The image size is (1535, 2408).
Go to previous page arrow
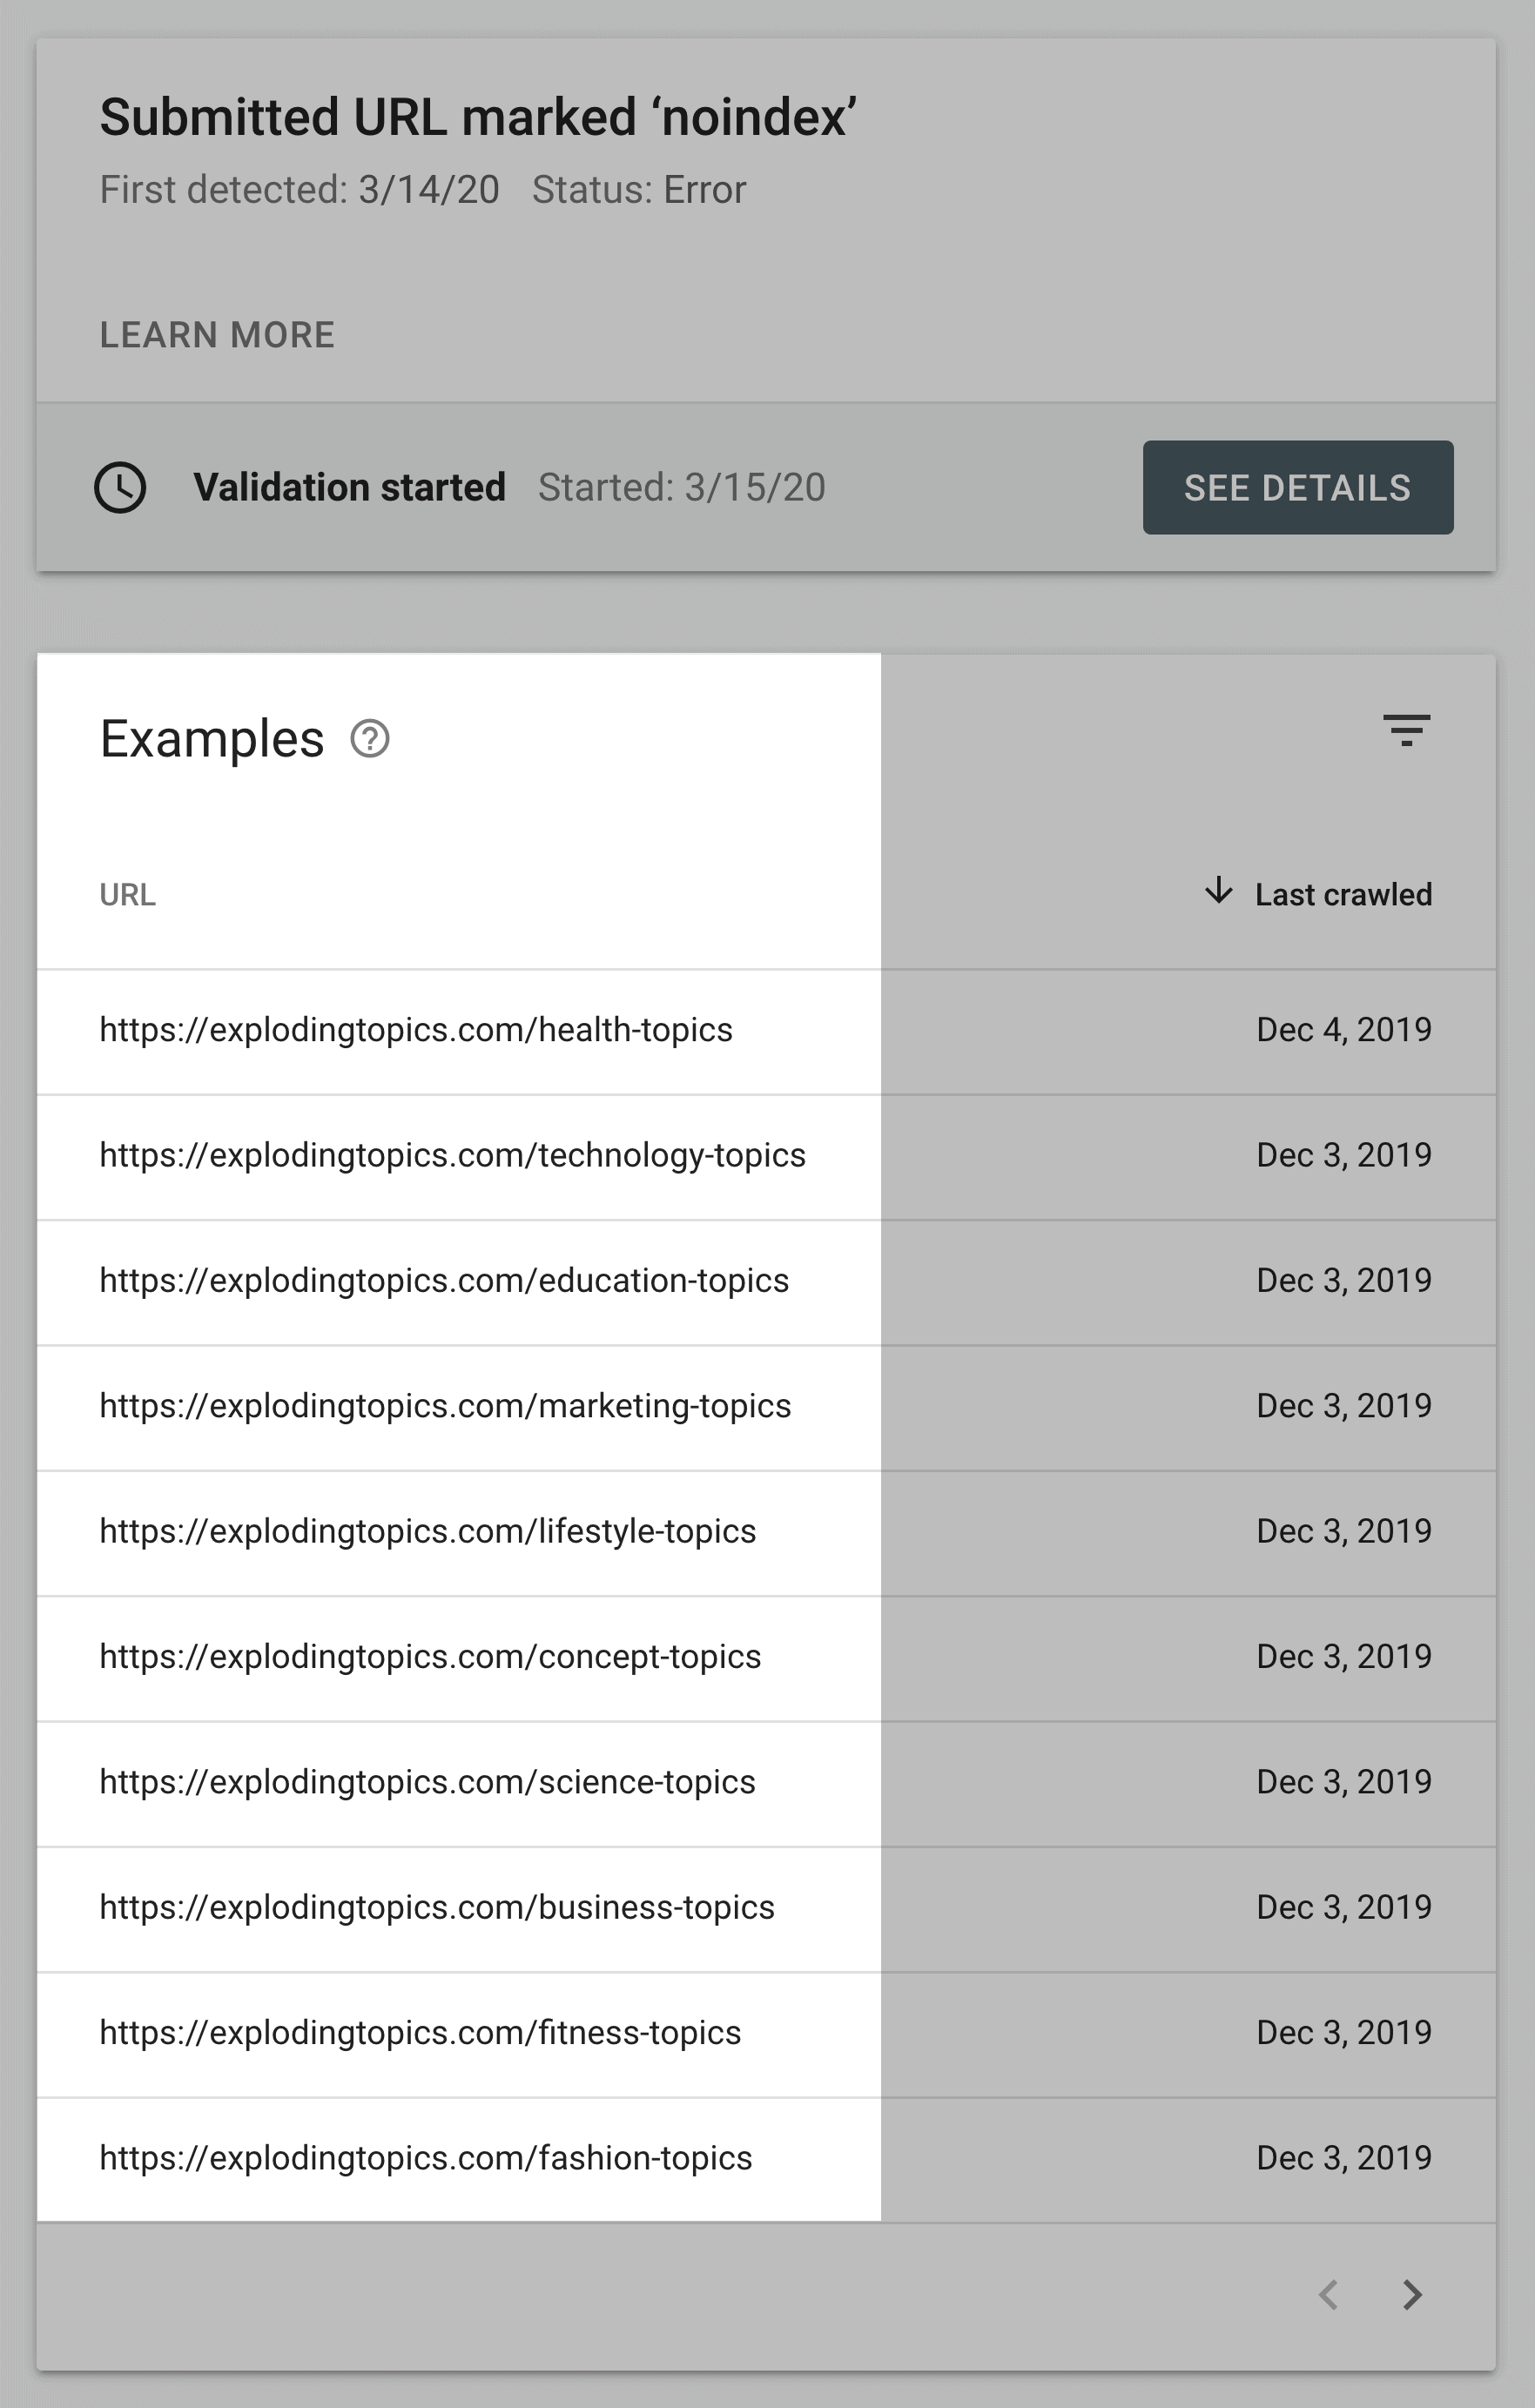[x=1329, y=2294]
